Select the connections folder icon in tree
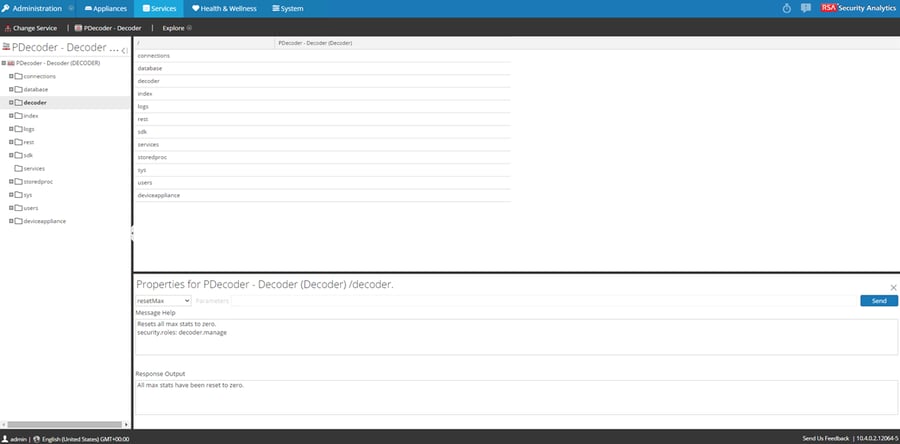Viewport: 900px width, 444px height. tap(18, 76)
